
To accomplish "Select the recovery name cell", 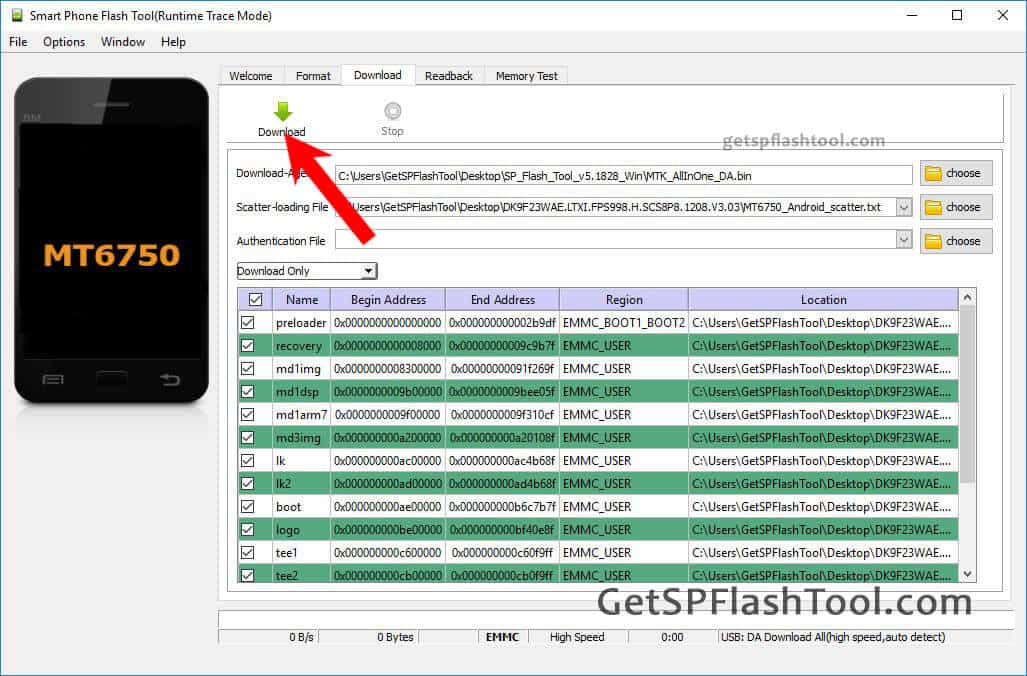I will pyautogui.click(x=299, y=345).
